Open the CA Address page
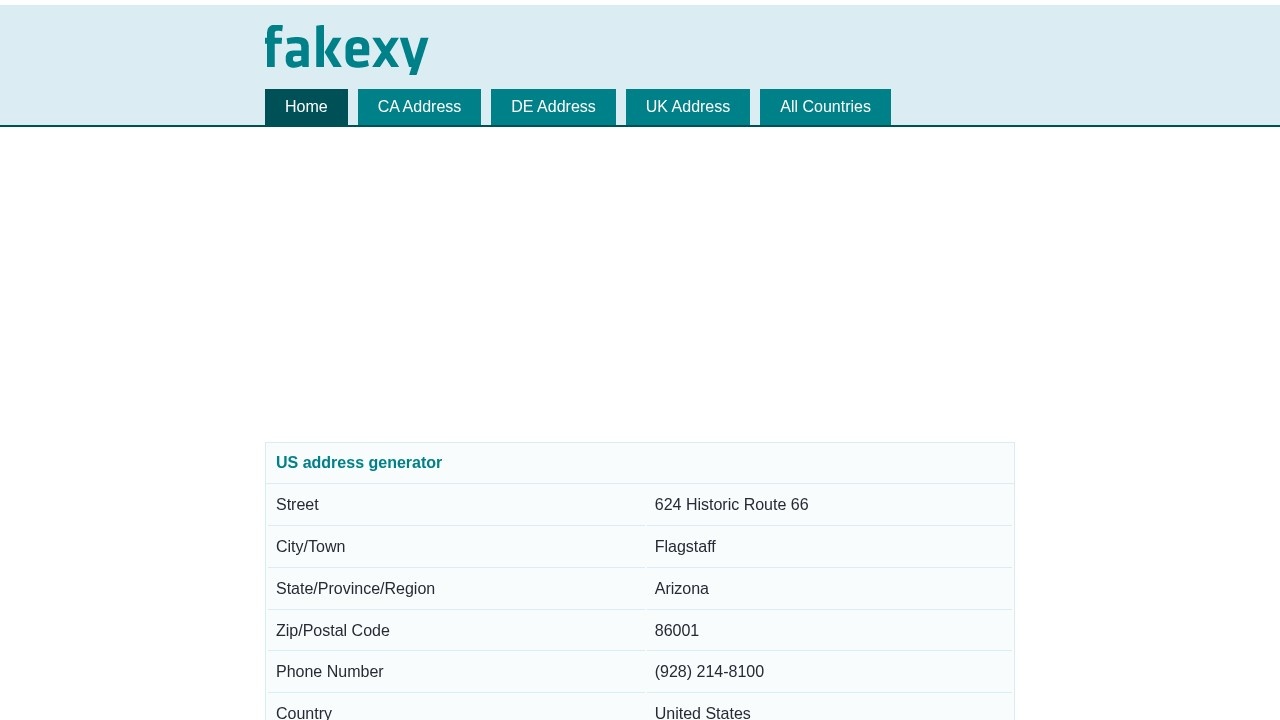This screenshot has height=720, width=1280. coord(419,107)
